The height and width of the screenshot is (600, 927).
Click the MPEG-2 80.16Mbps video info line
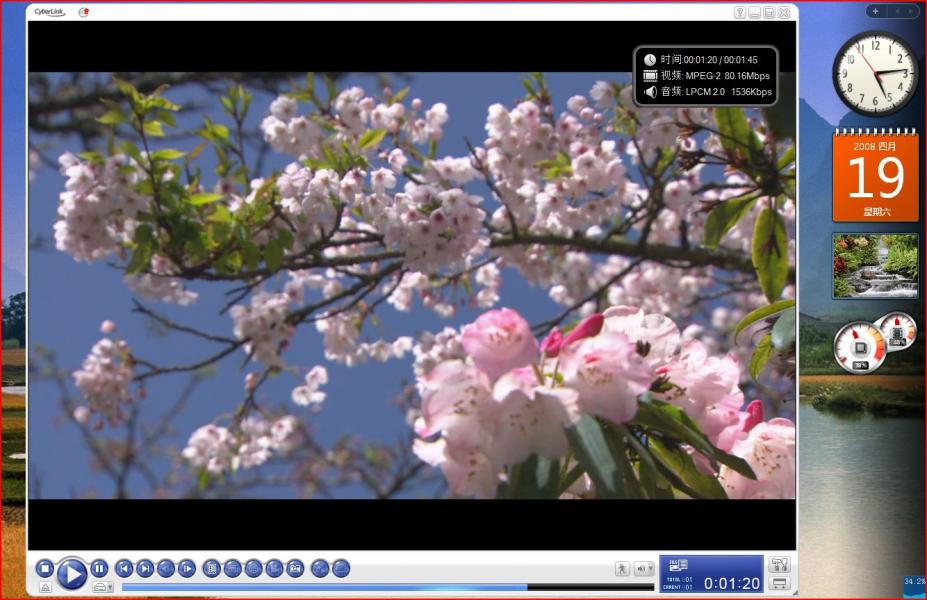(706, 76)
